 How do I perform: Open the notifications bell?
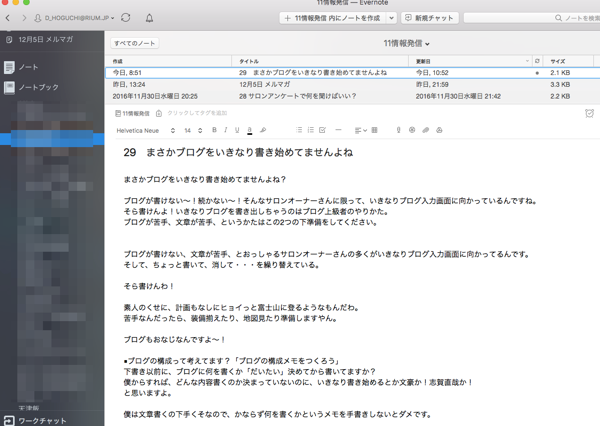coord(149,18)
